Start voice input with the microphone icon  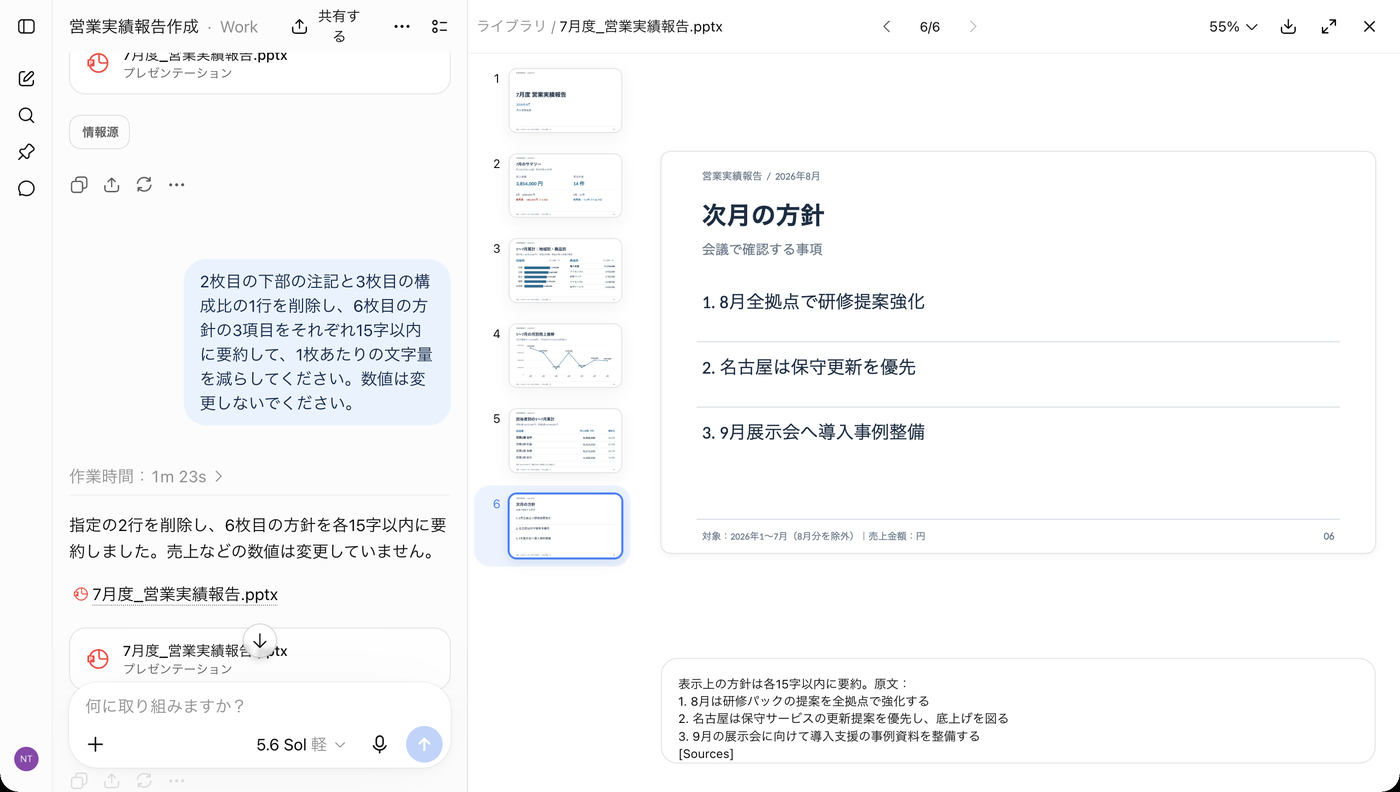pos(379,744)
